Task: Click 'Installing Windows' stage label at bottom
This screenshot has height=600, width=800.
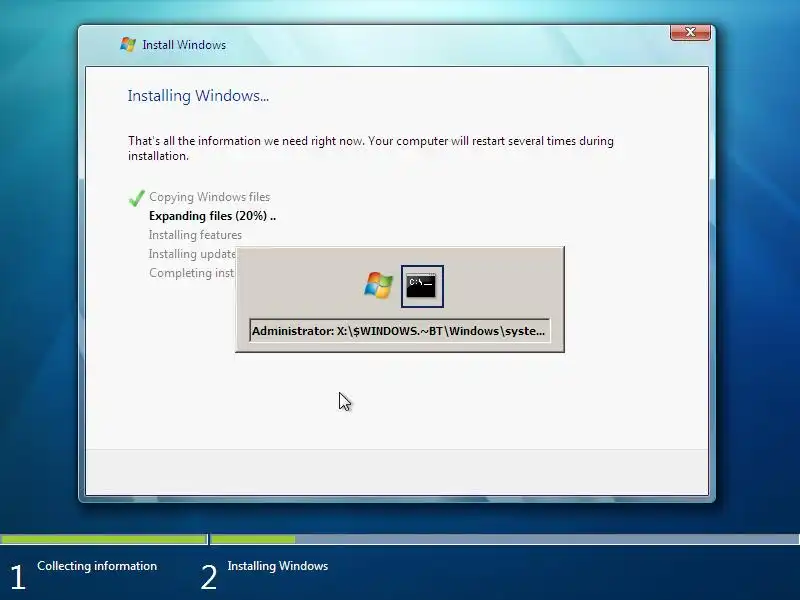Action: (x=278, y=566)
